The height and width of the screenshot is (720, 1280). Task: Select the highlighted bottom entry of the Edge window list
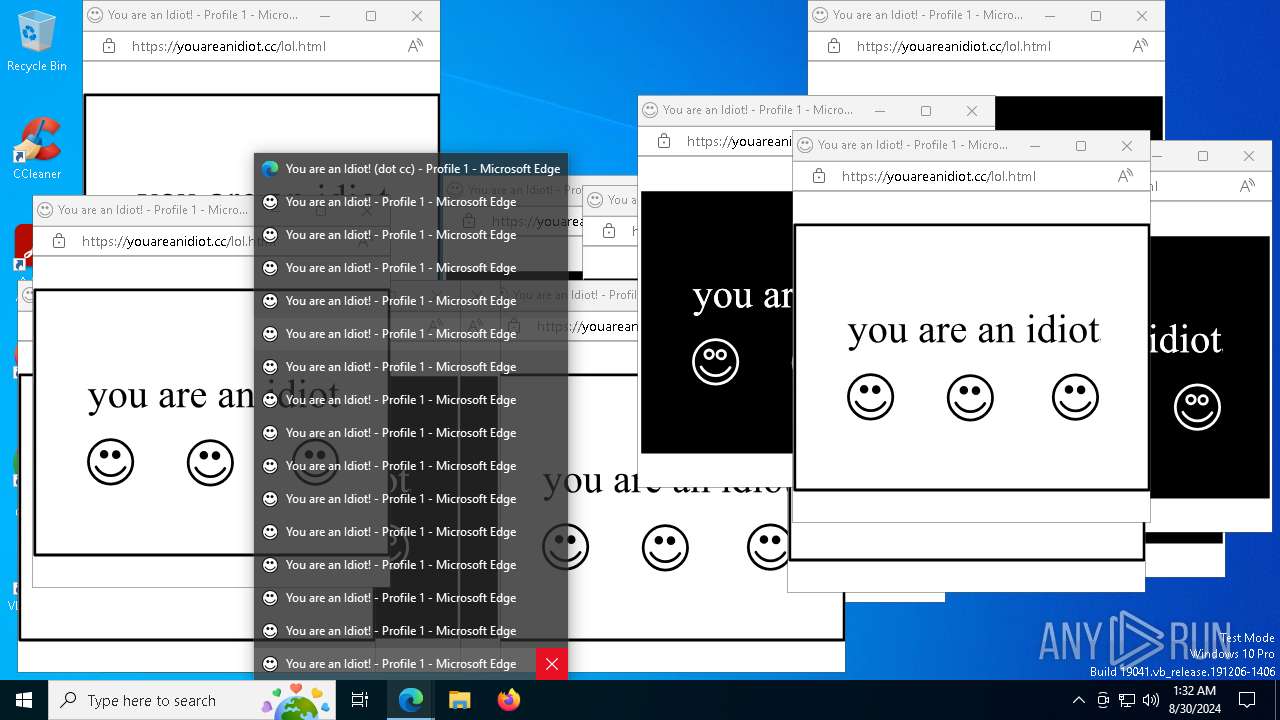click(x=395, y=664)
